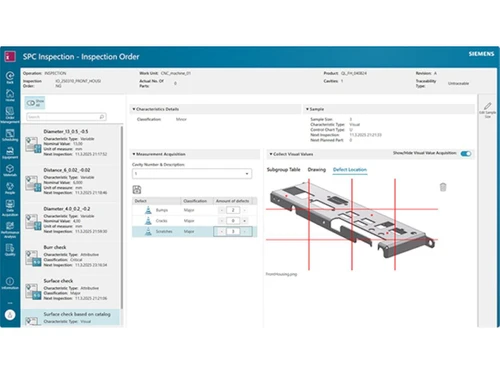The width and height of the screenshot is (500, 375).
Task: Go back using the Back sidebar icon
Action: point(10,77)
